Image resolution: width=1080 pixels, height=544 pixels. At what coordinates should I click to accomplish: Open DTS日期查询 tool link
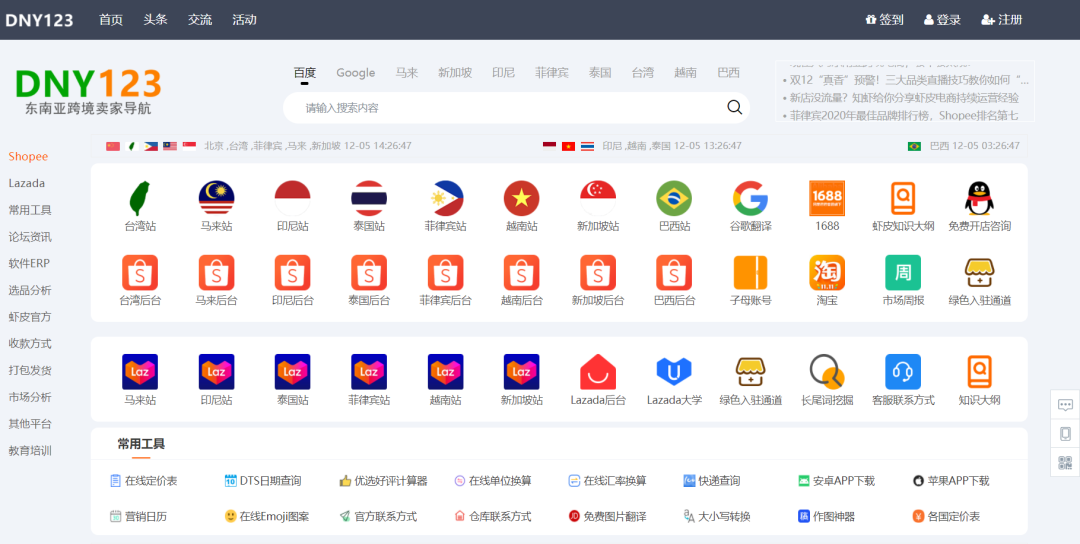point(263,481)
